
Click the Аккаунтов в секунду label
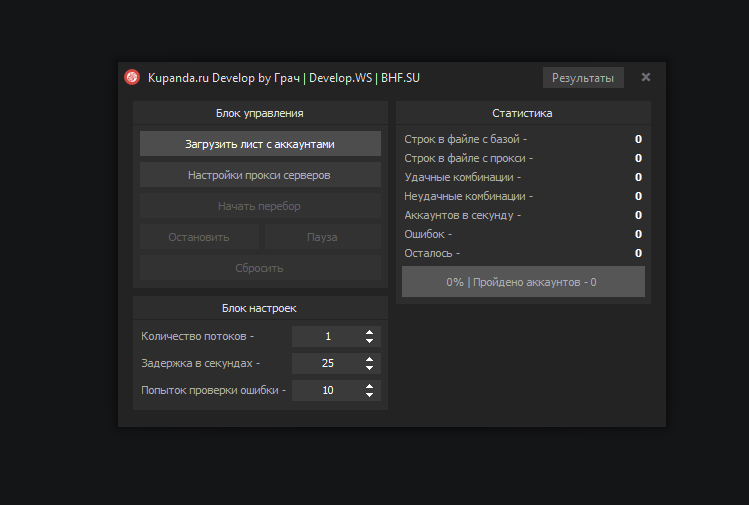(462, 215)
